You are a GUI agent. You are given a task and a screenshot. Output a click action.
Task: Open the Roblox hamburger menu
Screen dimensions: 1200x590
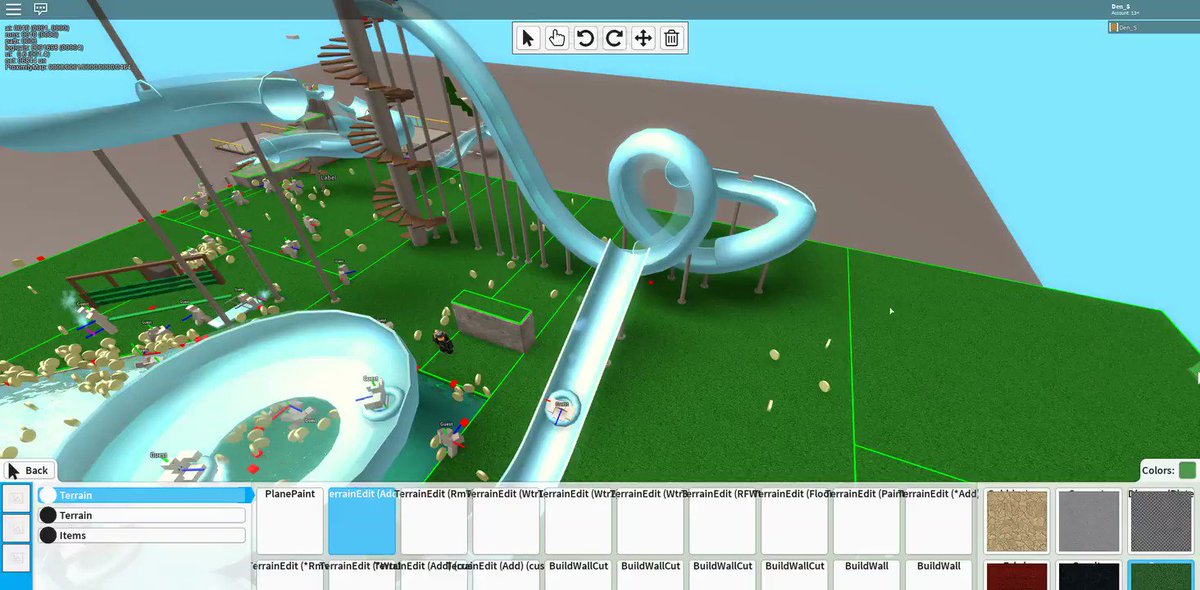[x=13, y=9]
